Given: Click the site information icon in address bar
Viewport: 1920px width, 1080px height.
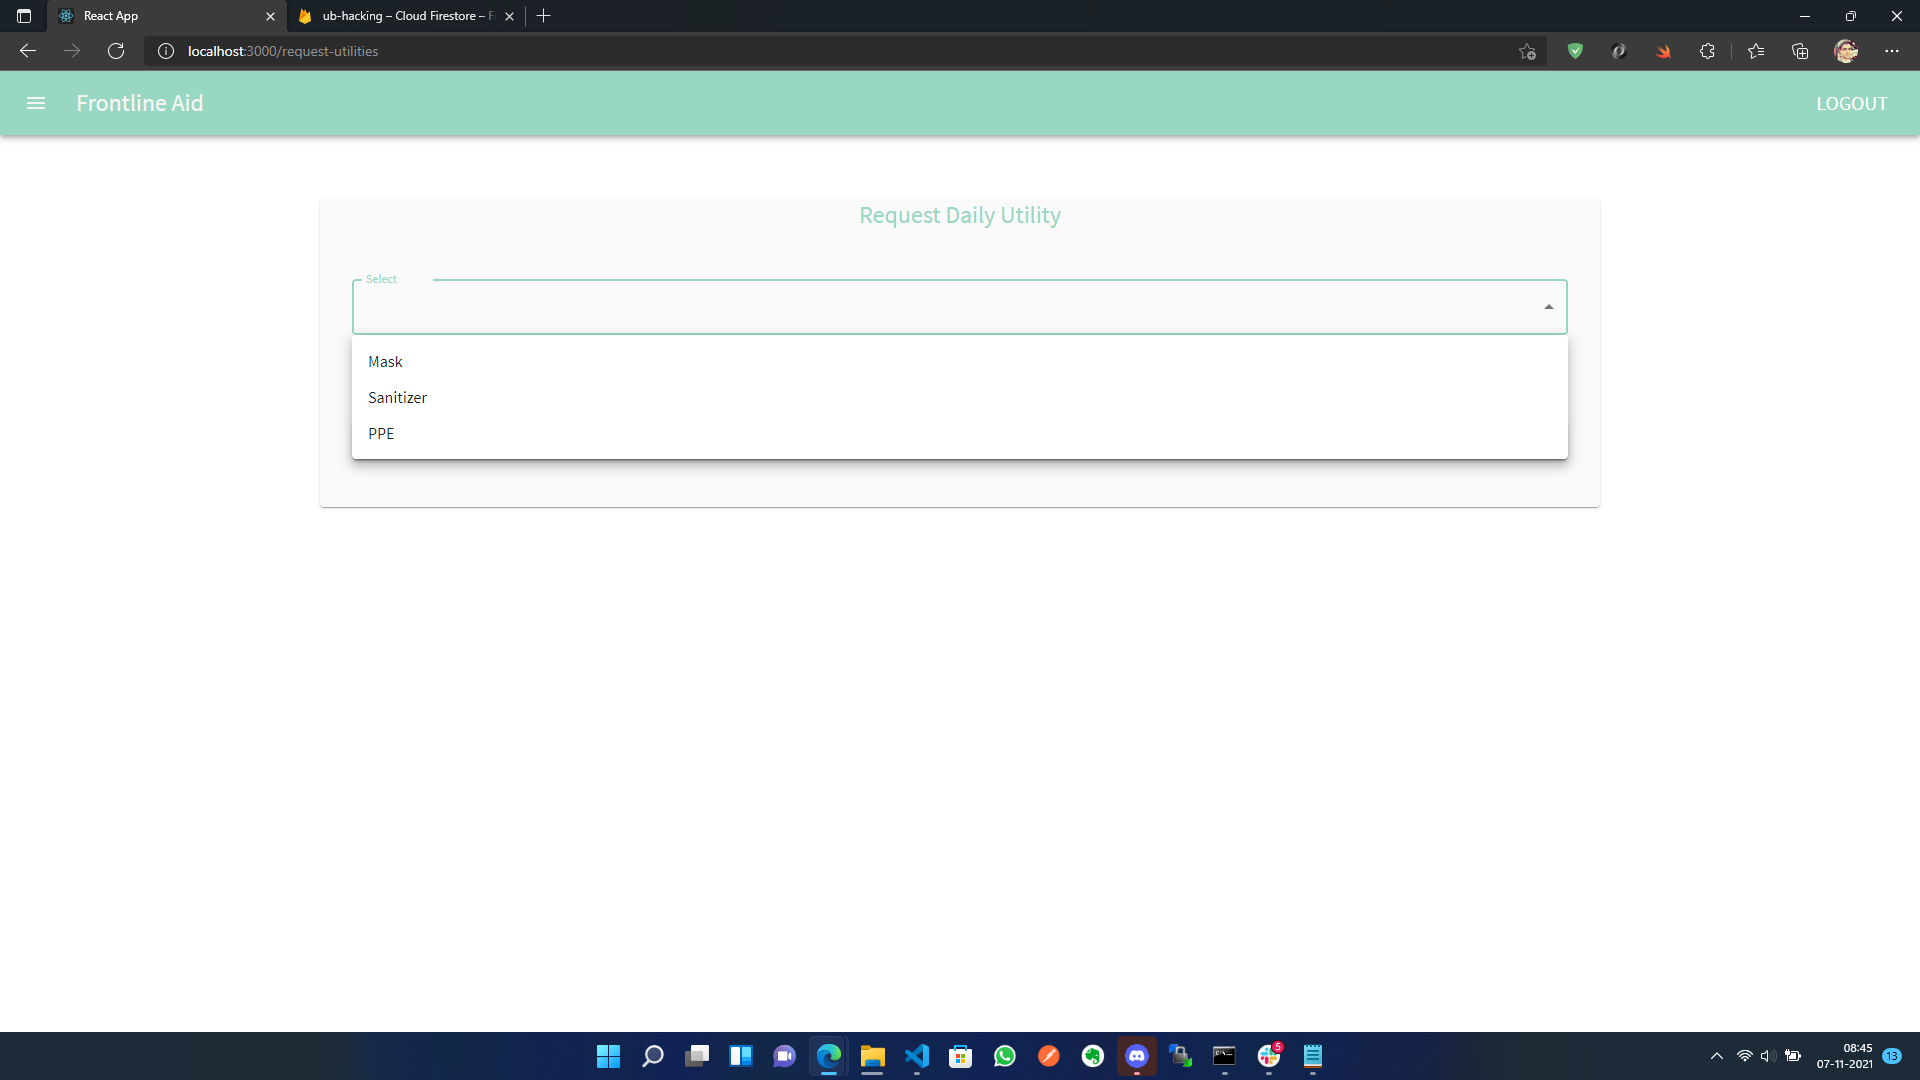Looking at the screenshot, I should [166, 51].
